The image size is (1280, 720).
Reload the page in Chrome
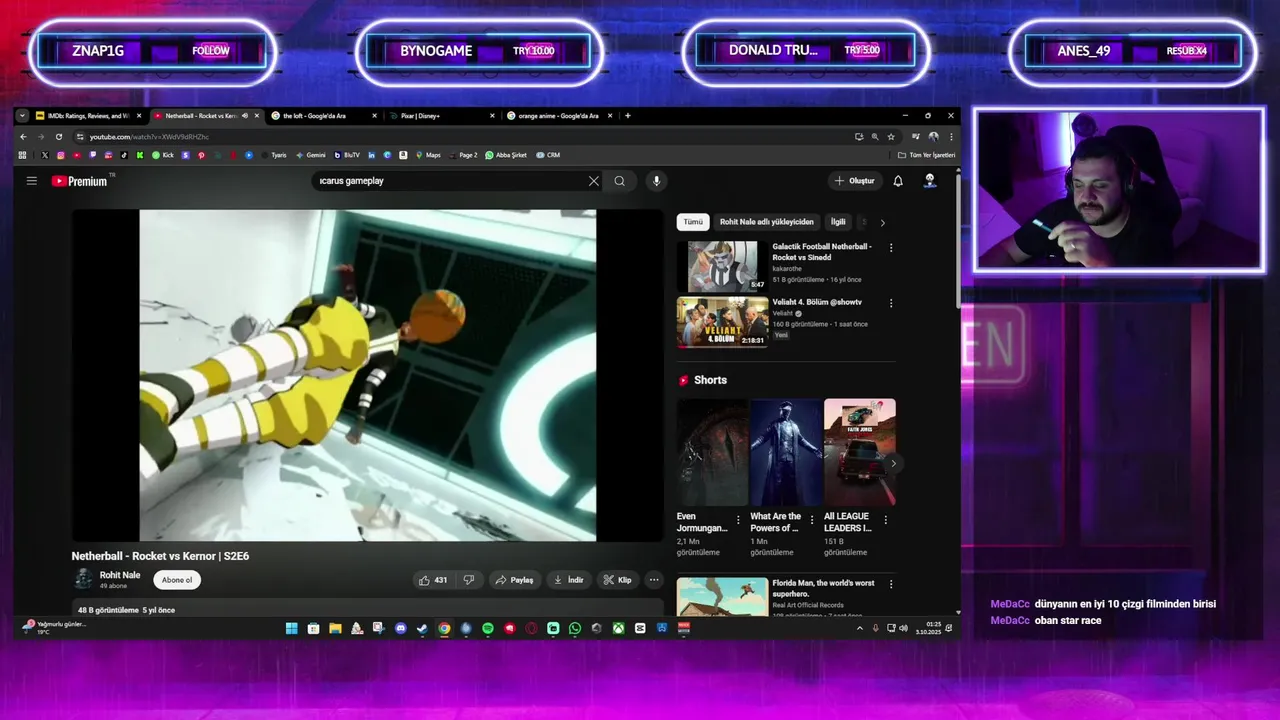tap(59, 137)
